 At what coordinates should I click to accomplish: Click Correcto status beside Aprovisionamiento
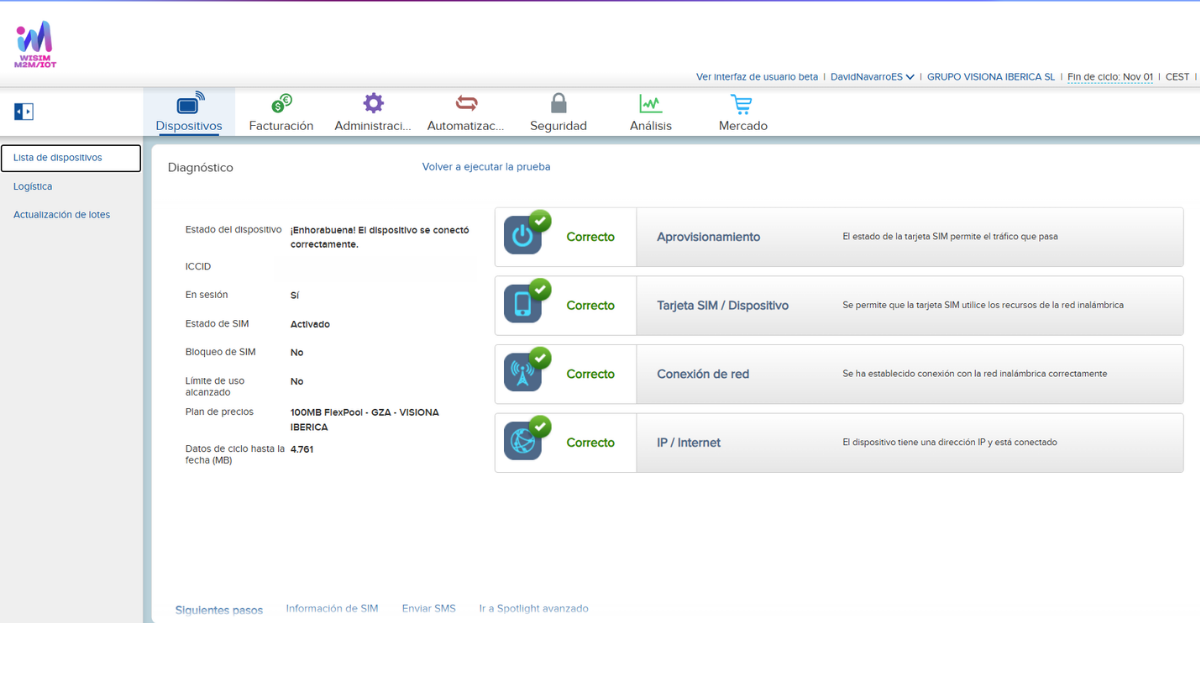(590, 237)
